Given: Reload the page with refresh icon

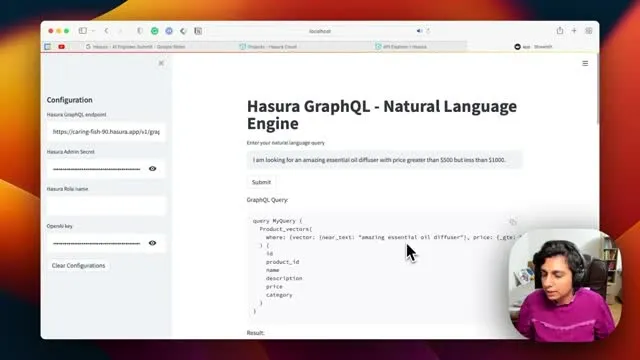Looking at the screenshot, I should 428,31.
